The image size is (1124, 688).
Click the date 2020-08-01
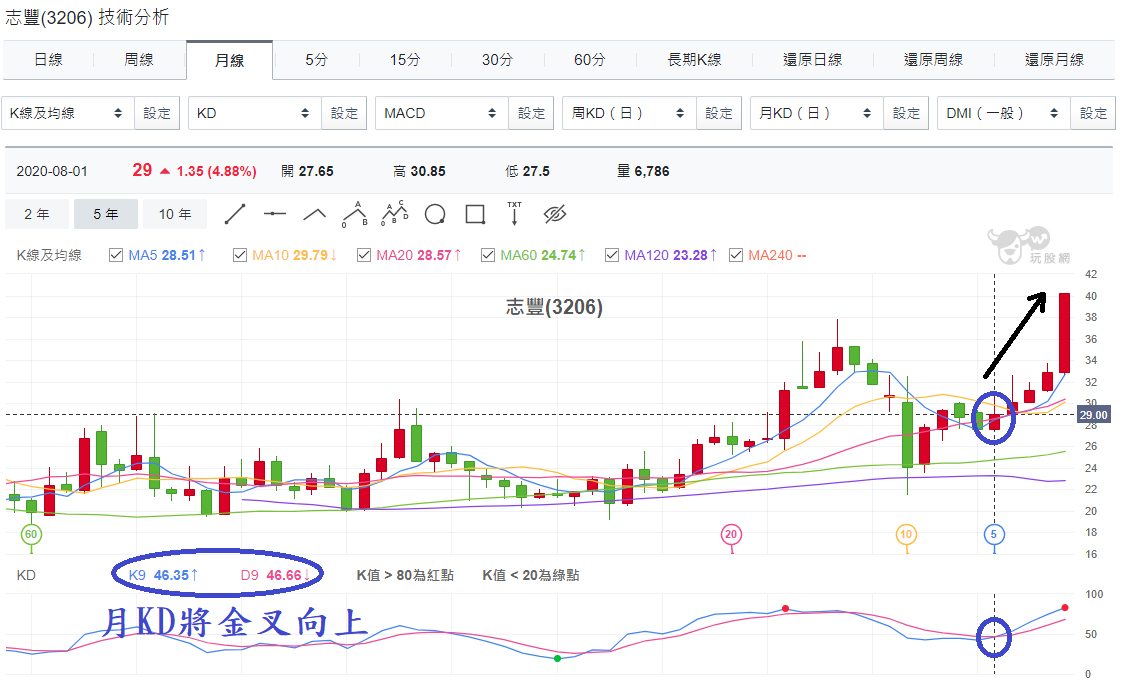point(52,171)
